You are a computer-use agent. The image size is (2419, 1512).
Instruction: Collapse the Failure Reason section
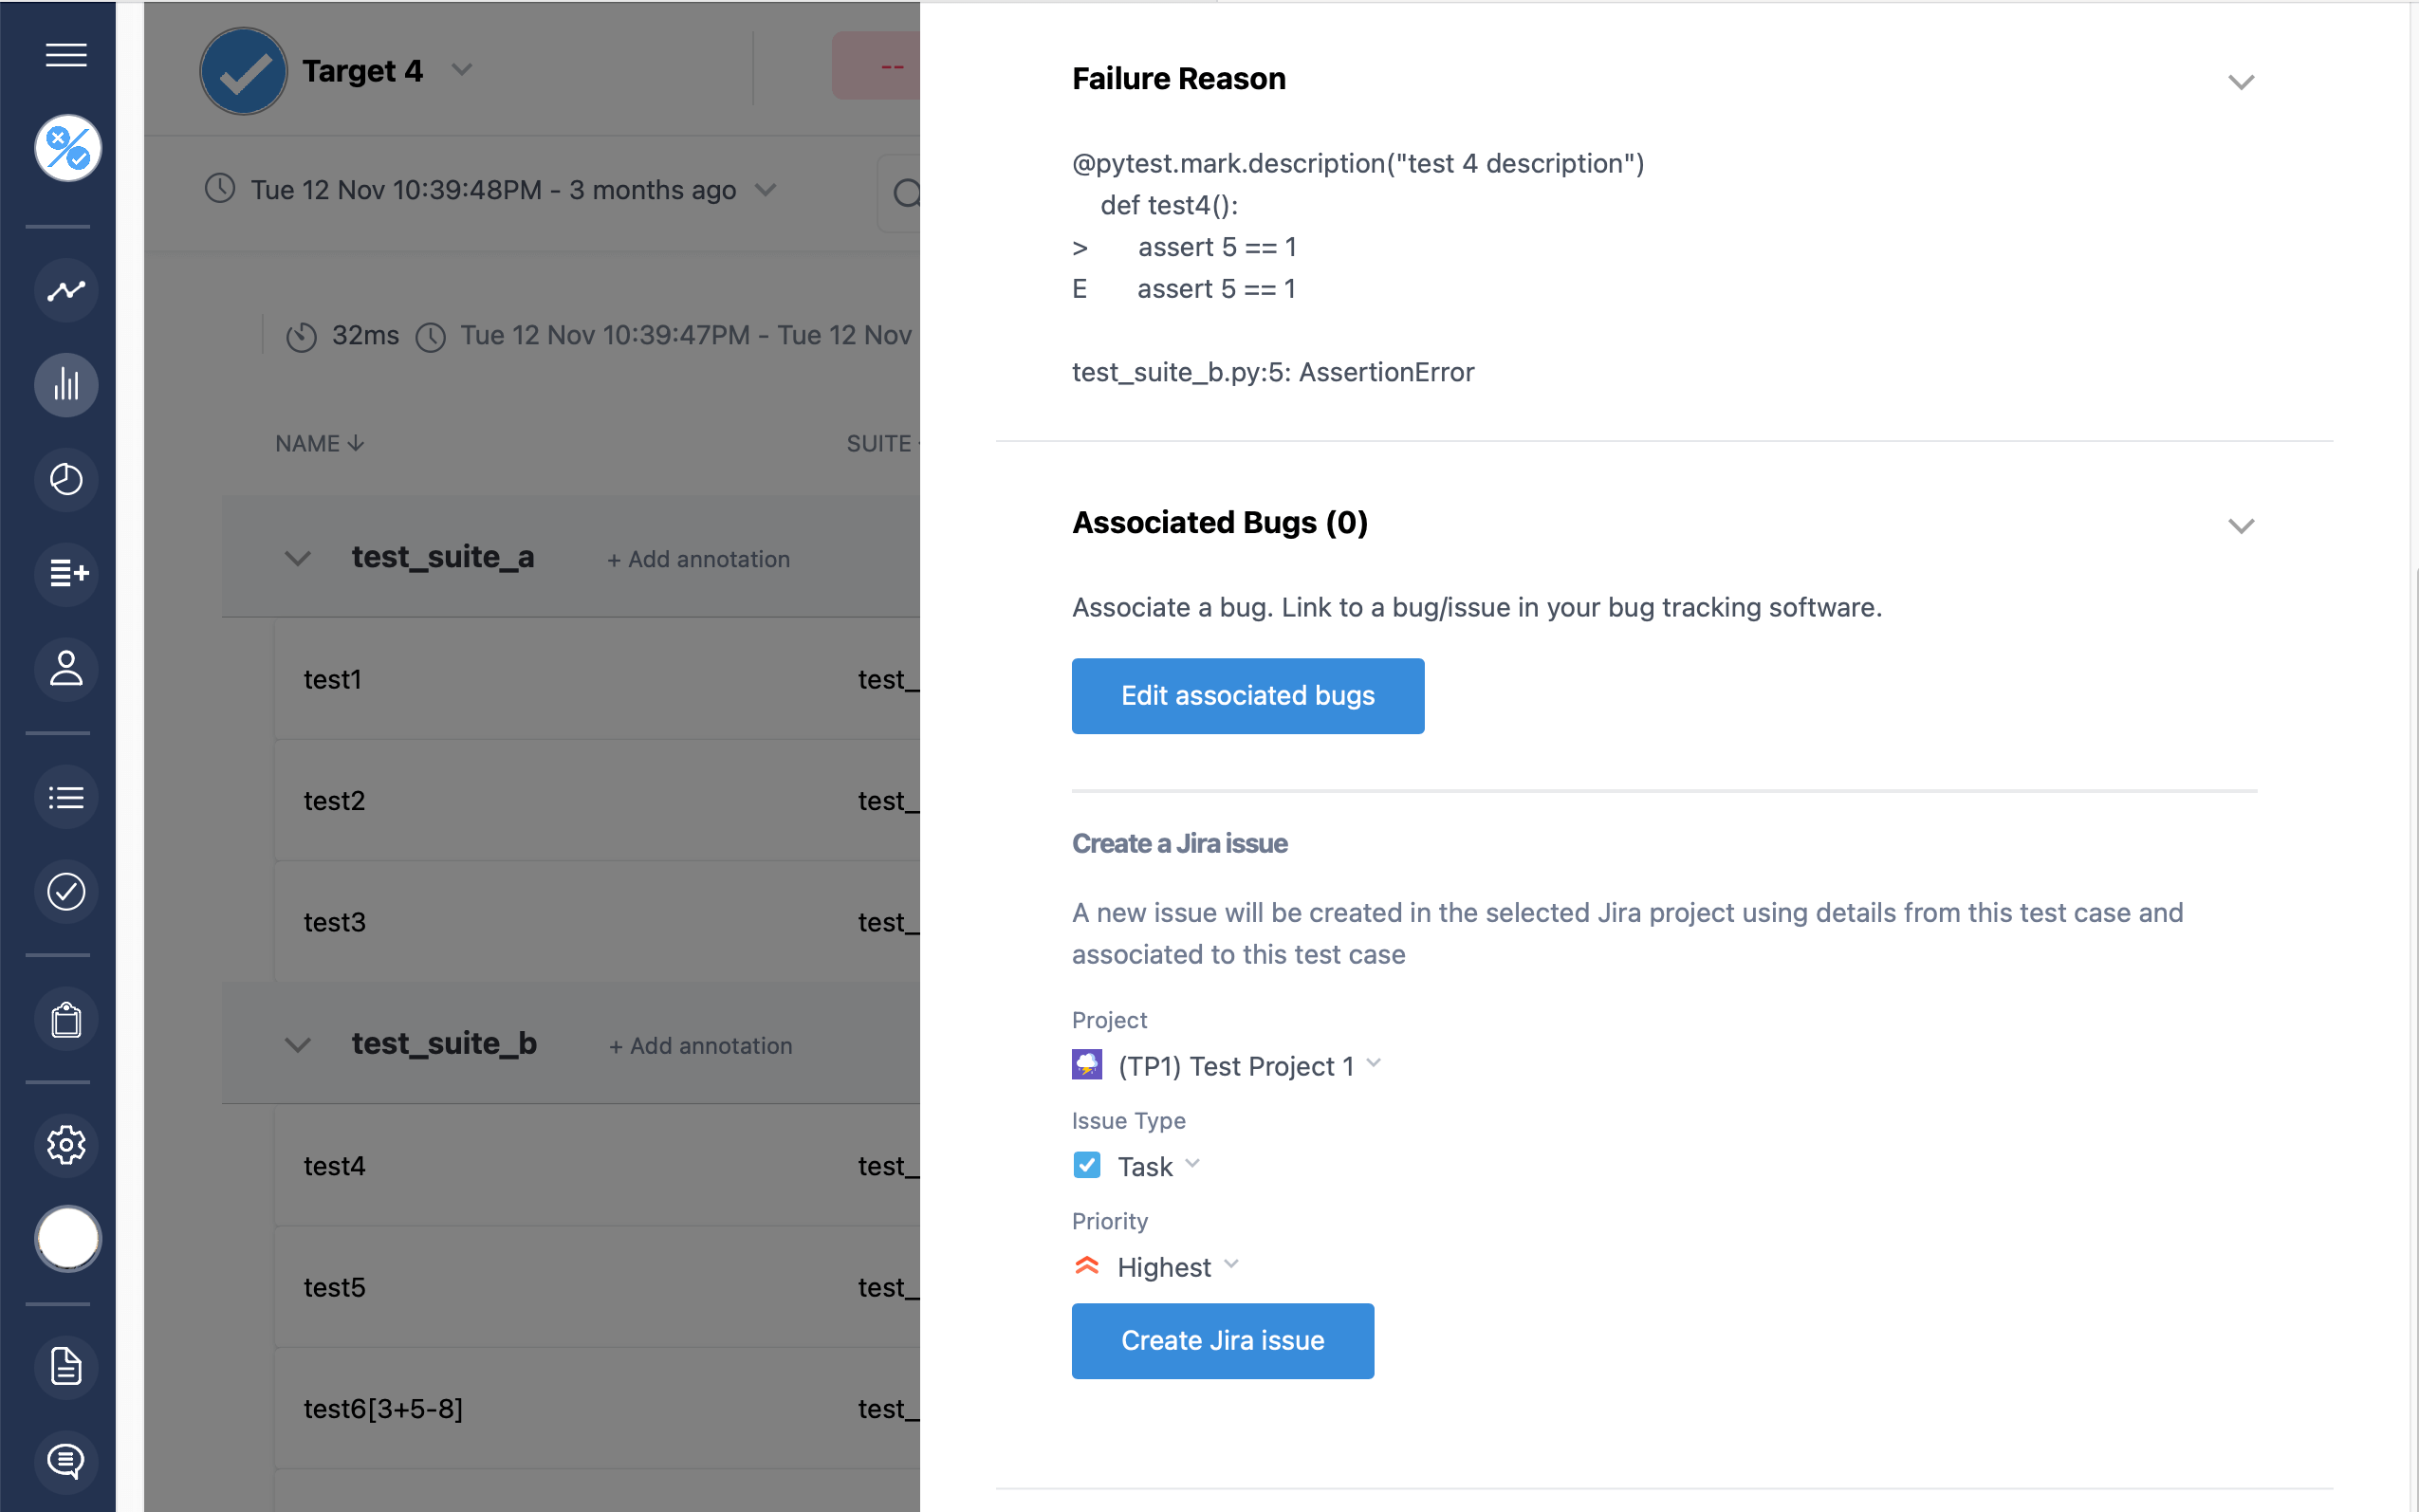[2241, 82]
